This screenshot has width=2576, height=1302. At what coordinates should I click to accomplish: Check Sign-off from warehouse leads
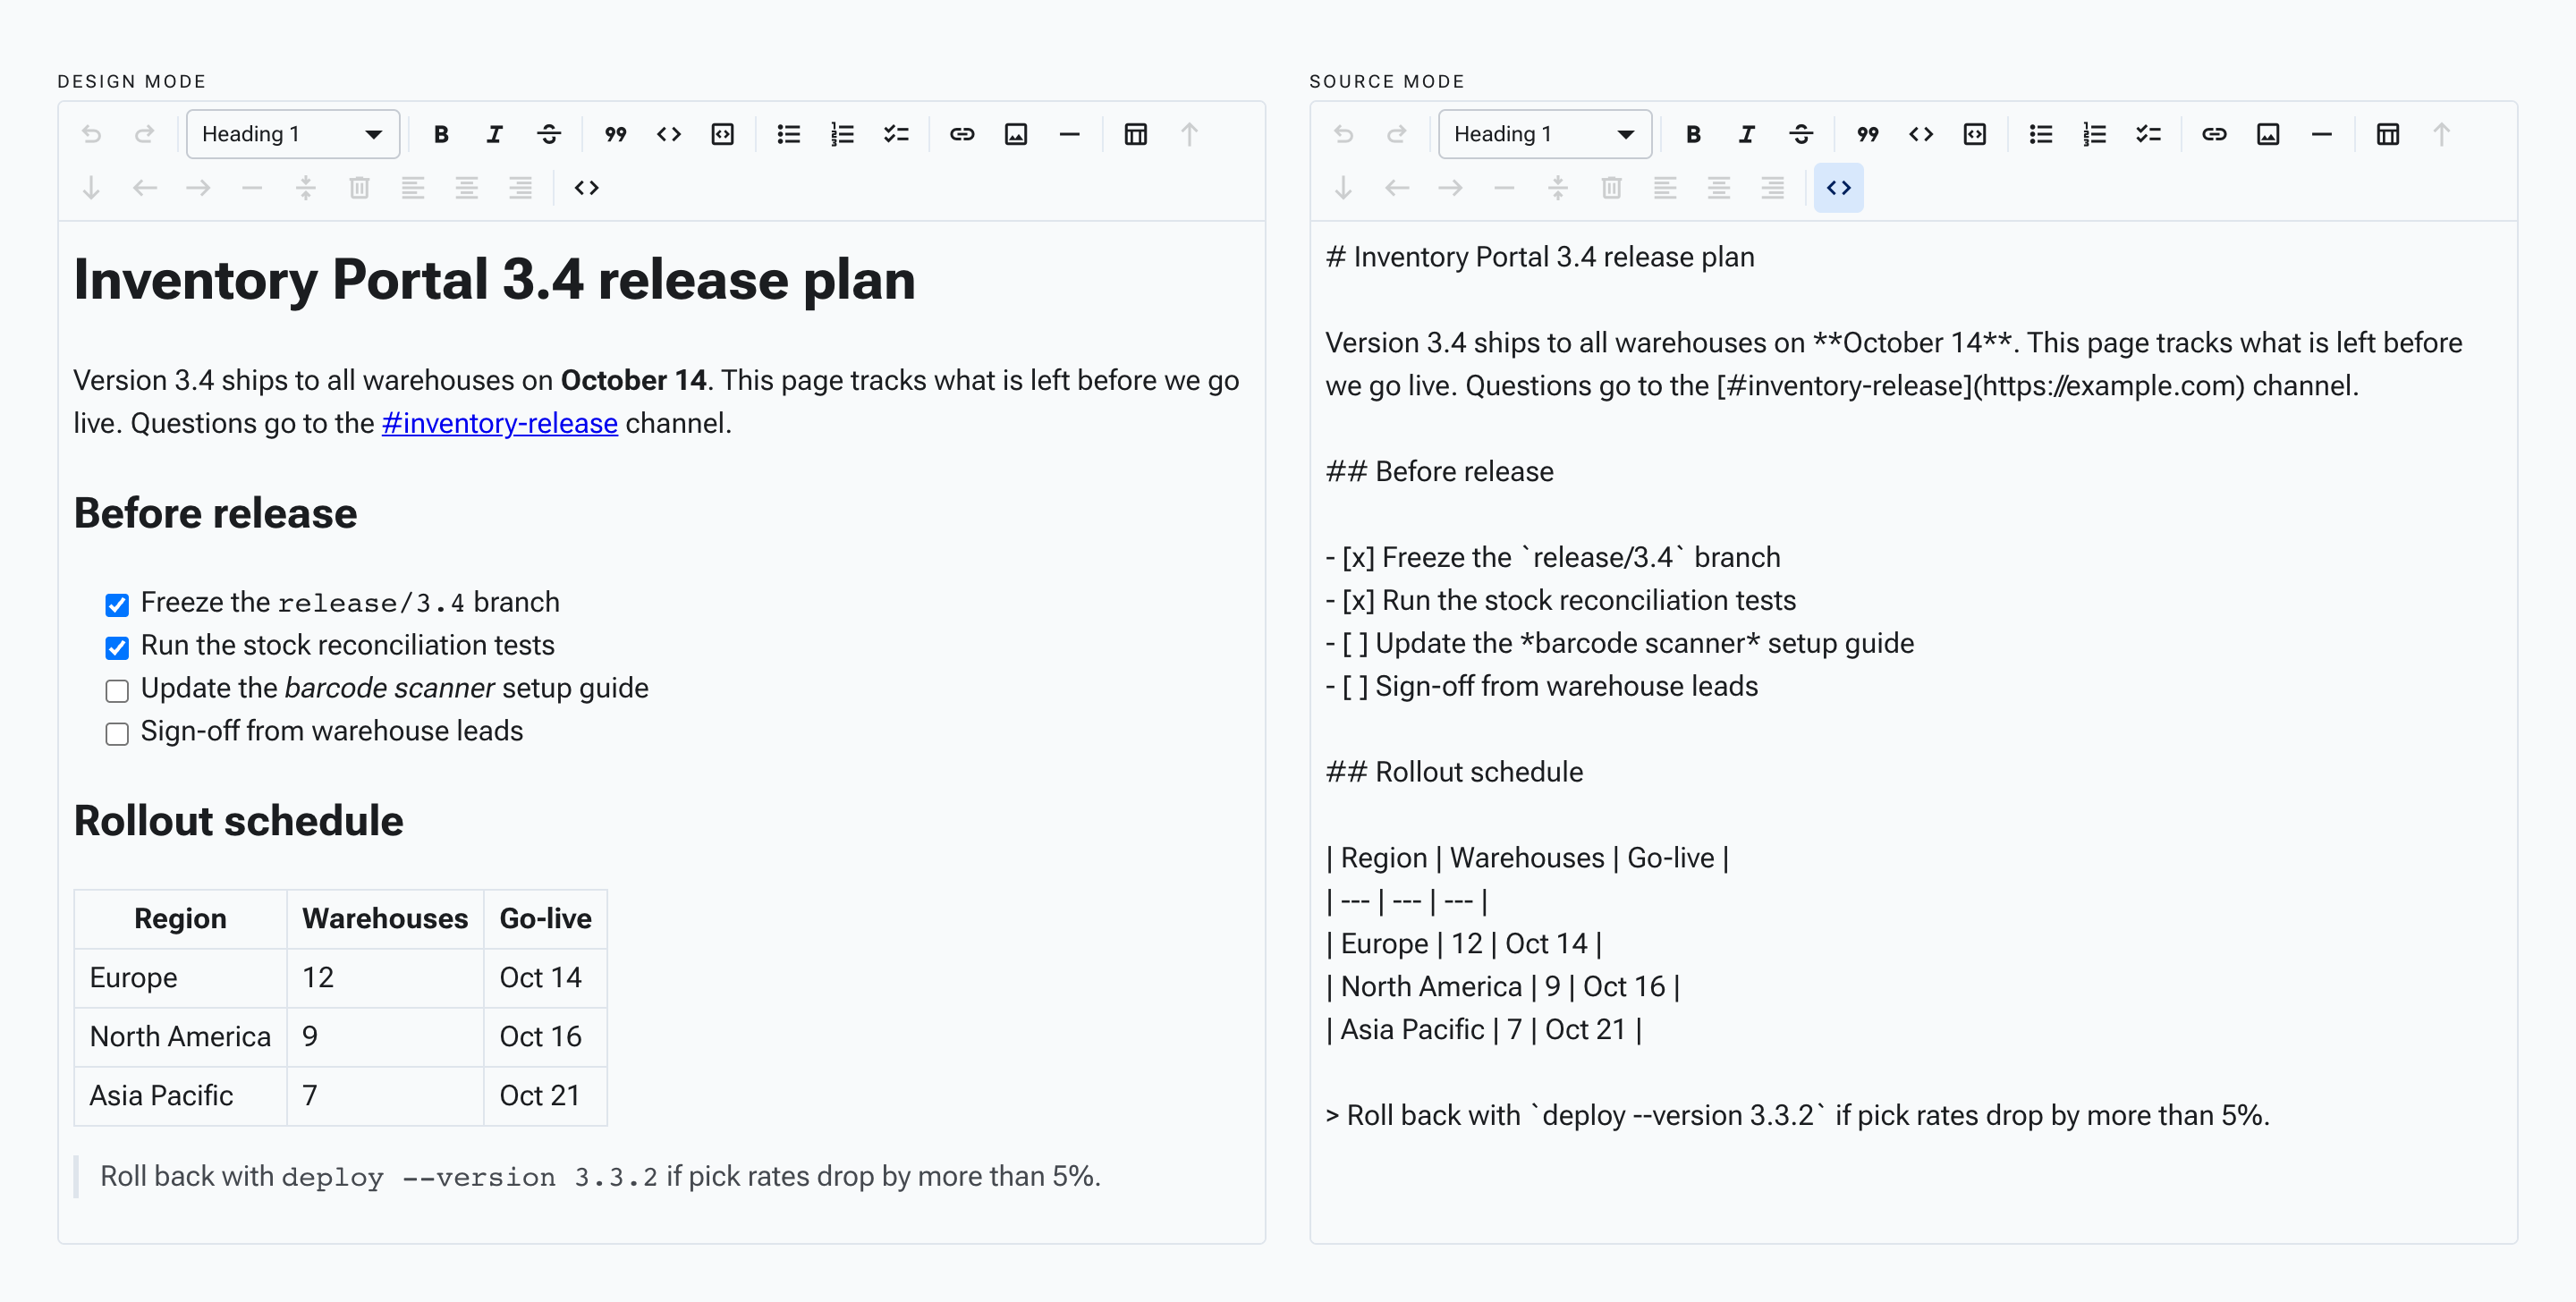pos(117,734)
